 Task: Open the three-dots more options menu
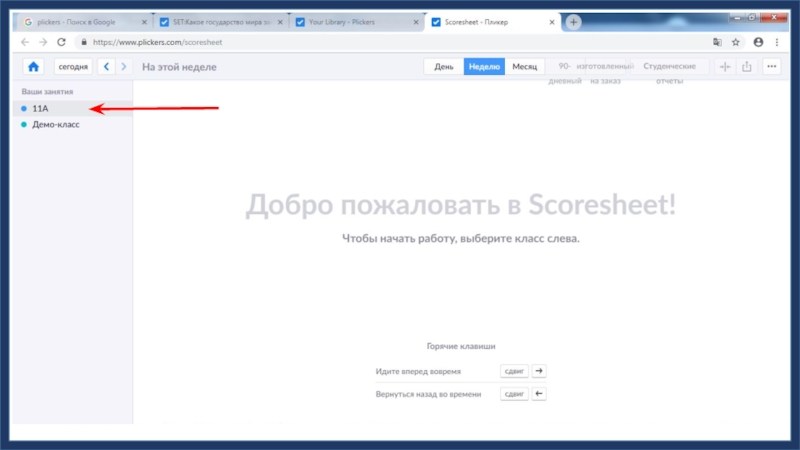pos(771,67)
